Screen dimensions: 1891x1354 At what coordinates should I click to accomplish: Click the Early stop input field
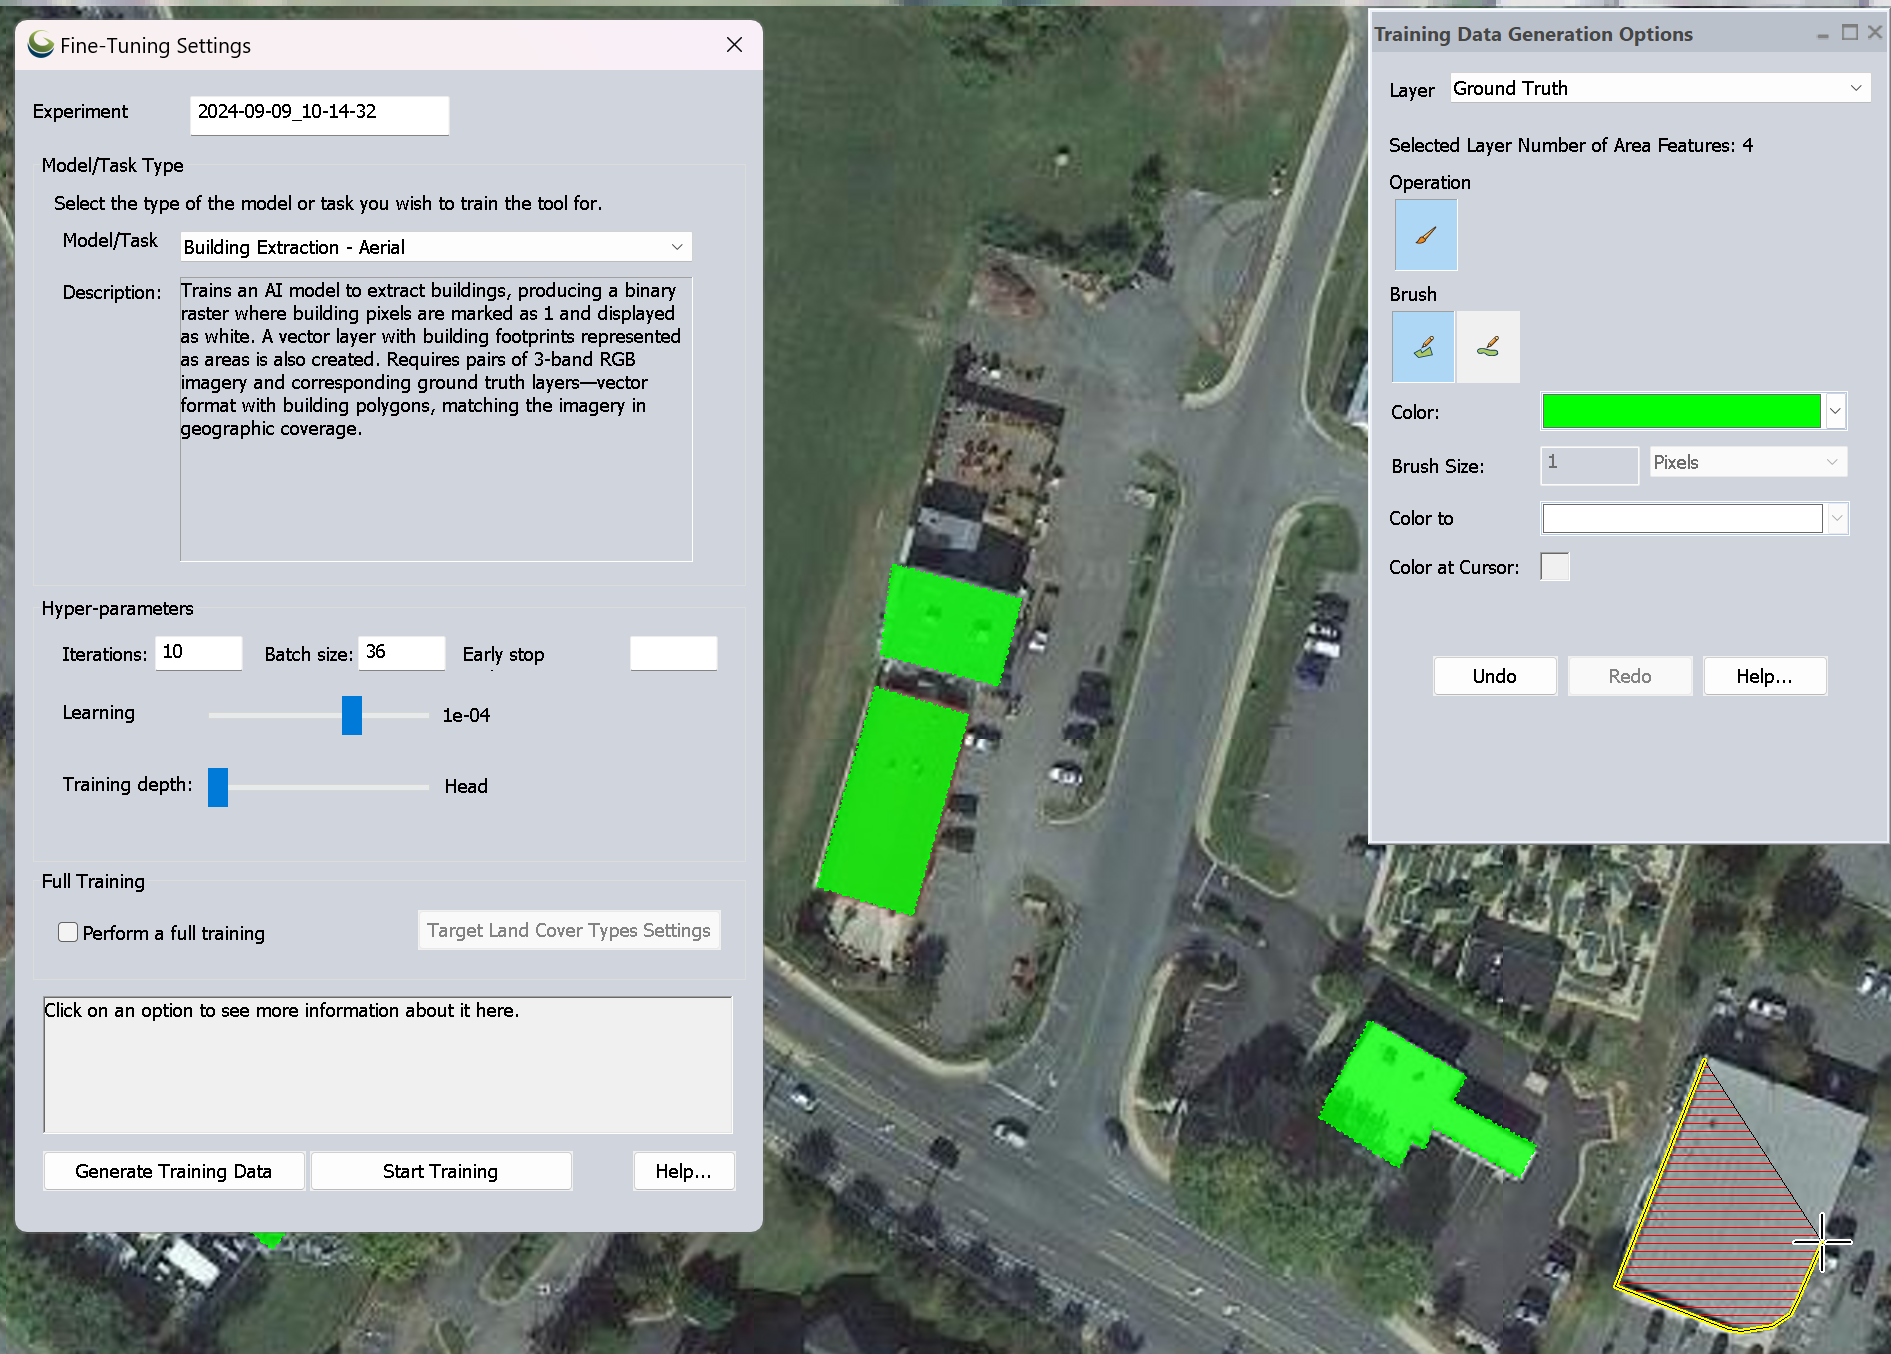click(674, 653)
